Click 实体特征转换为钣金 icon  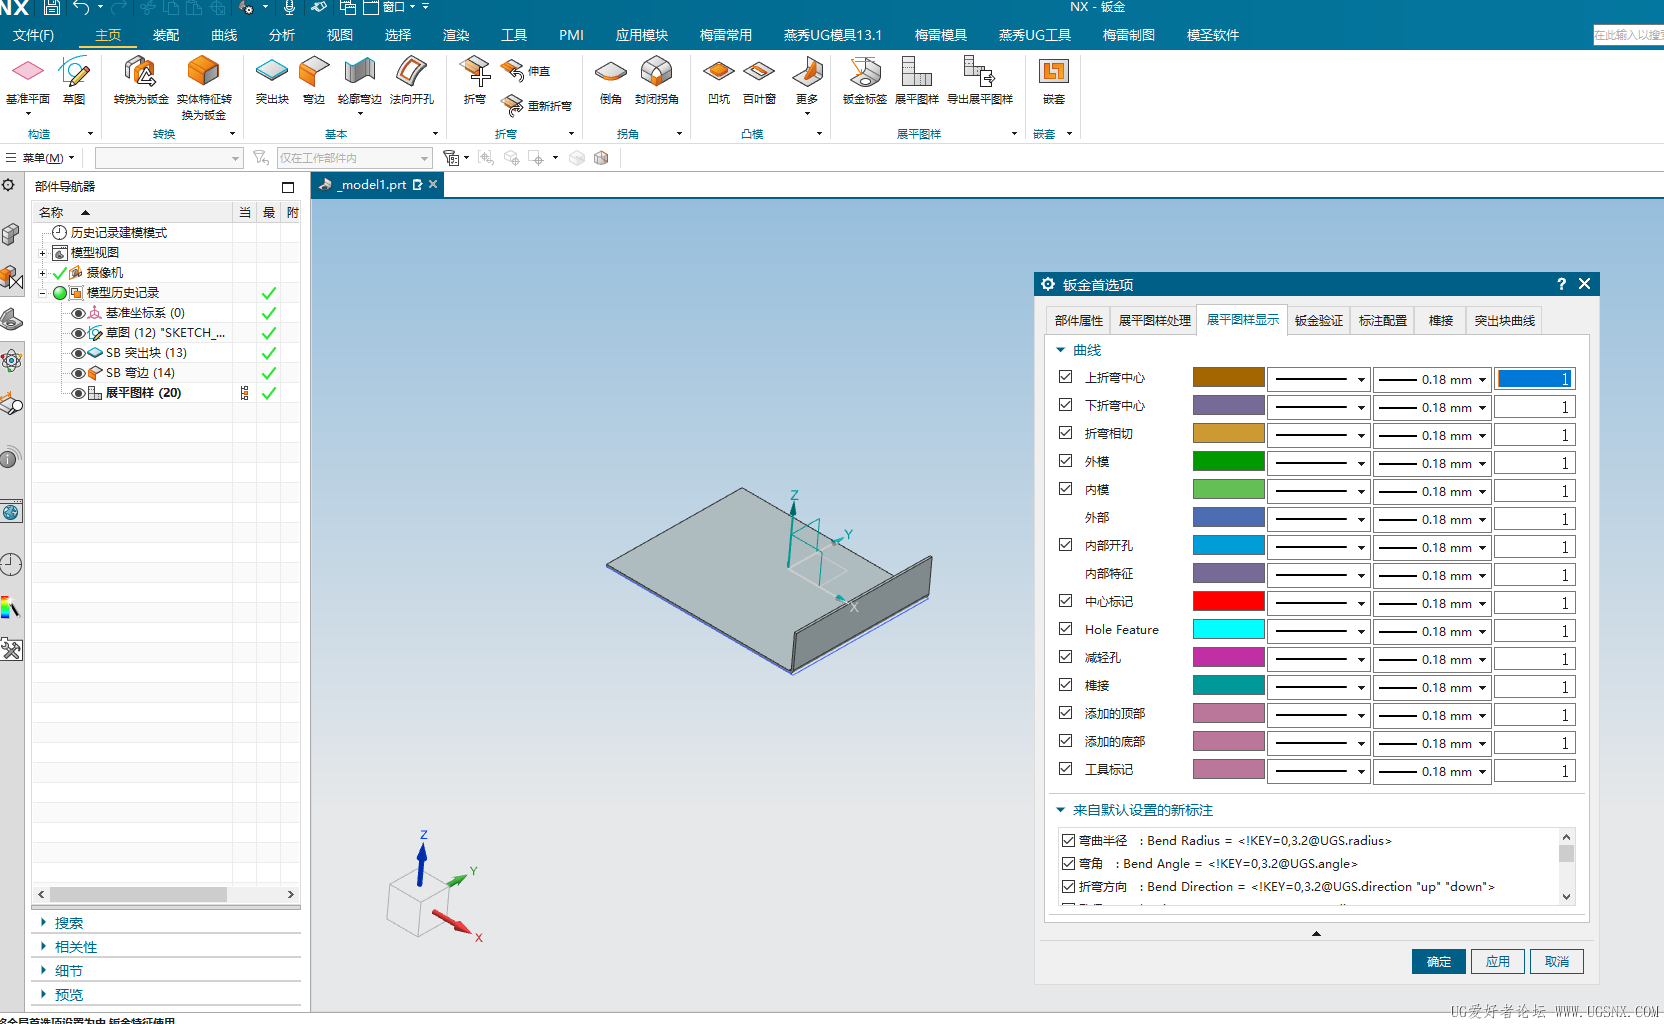204,88
